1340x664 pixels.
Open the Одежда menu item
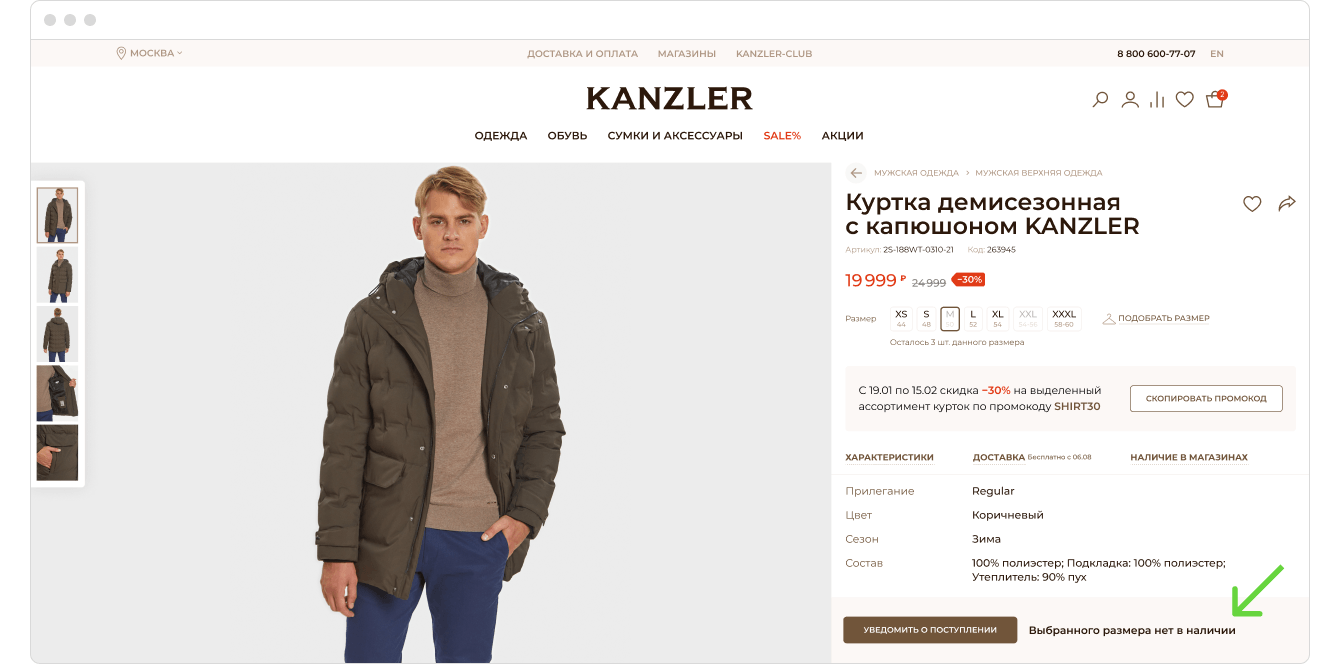[x=501, y=136]
